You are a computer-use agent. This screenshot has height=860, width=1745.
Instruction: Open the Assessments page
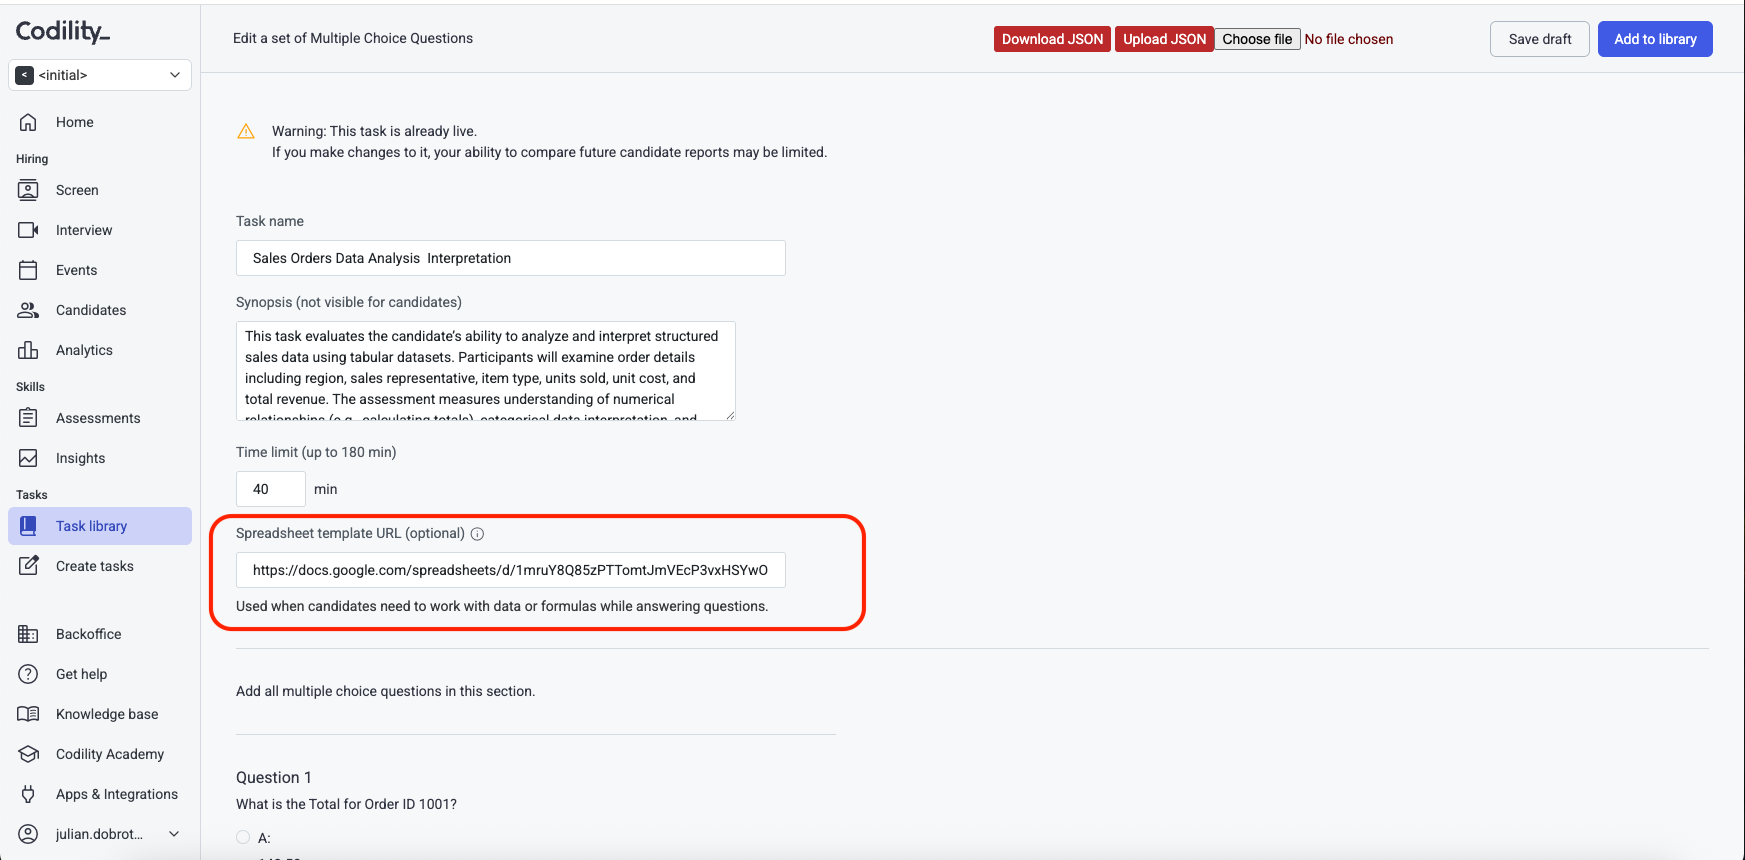coord(98,418)
